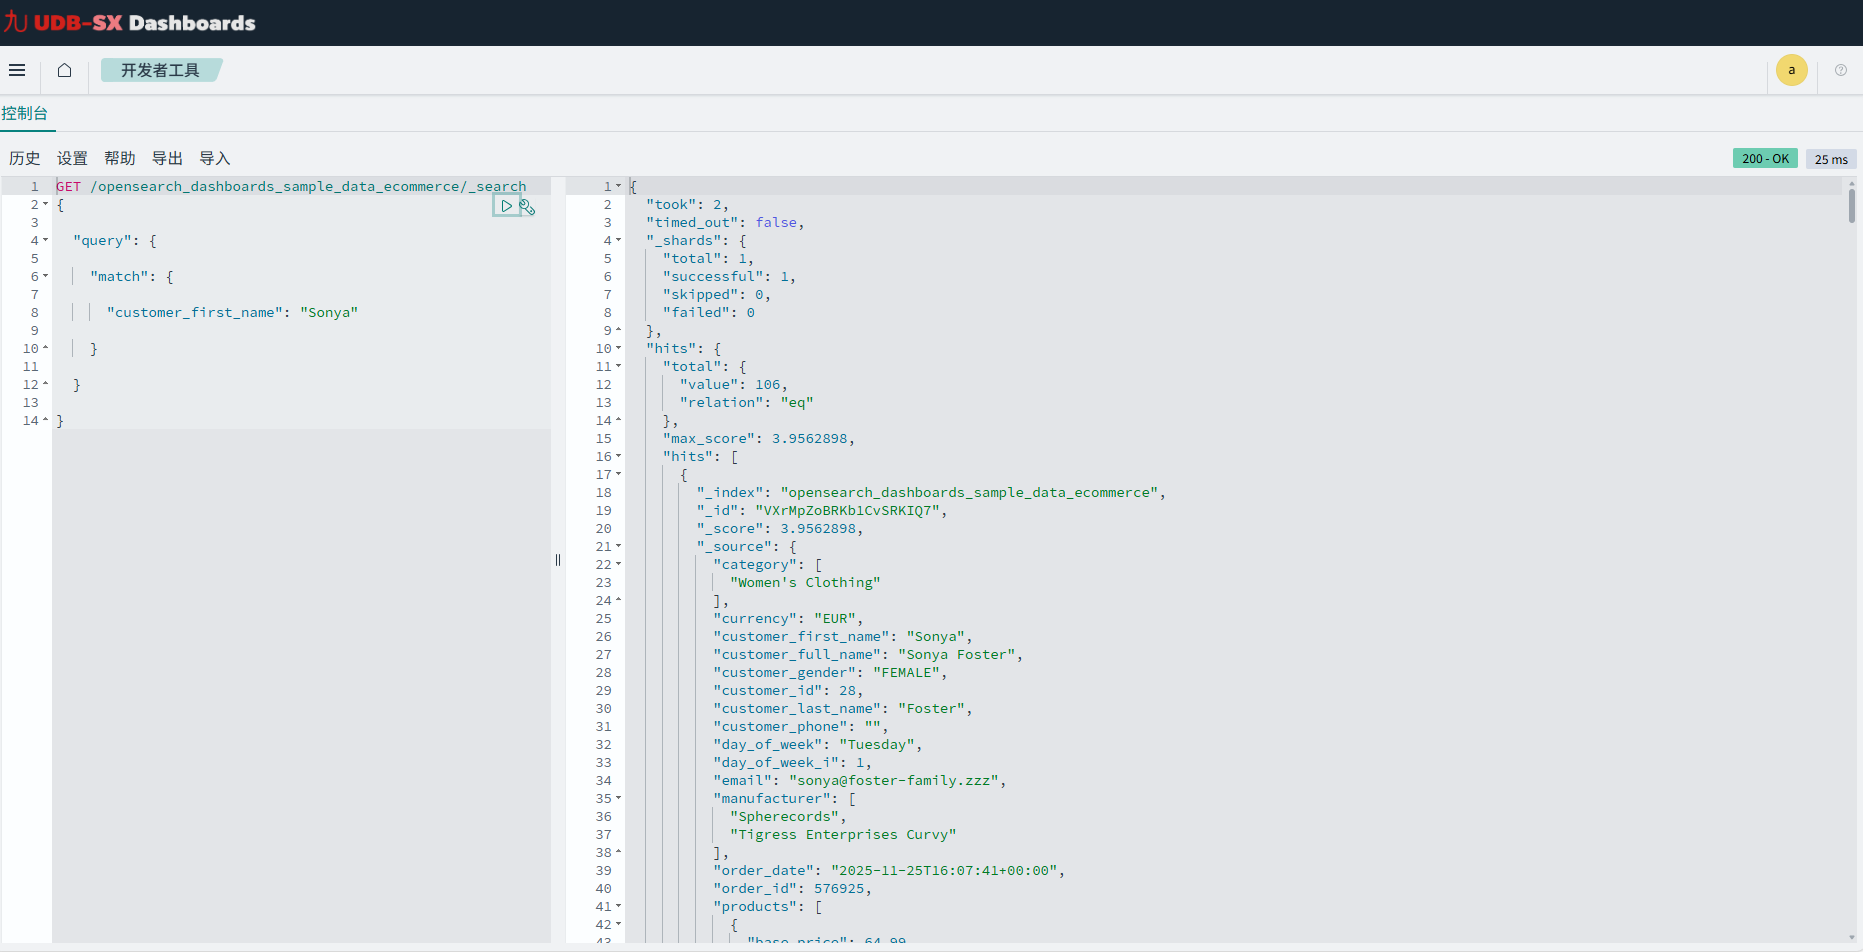Click the response pane vertical scrollbar
The height and width of the screenshot is (952, 1863).
click(x=1851, y=206)
